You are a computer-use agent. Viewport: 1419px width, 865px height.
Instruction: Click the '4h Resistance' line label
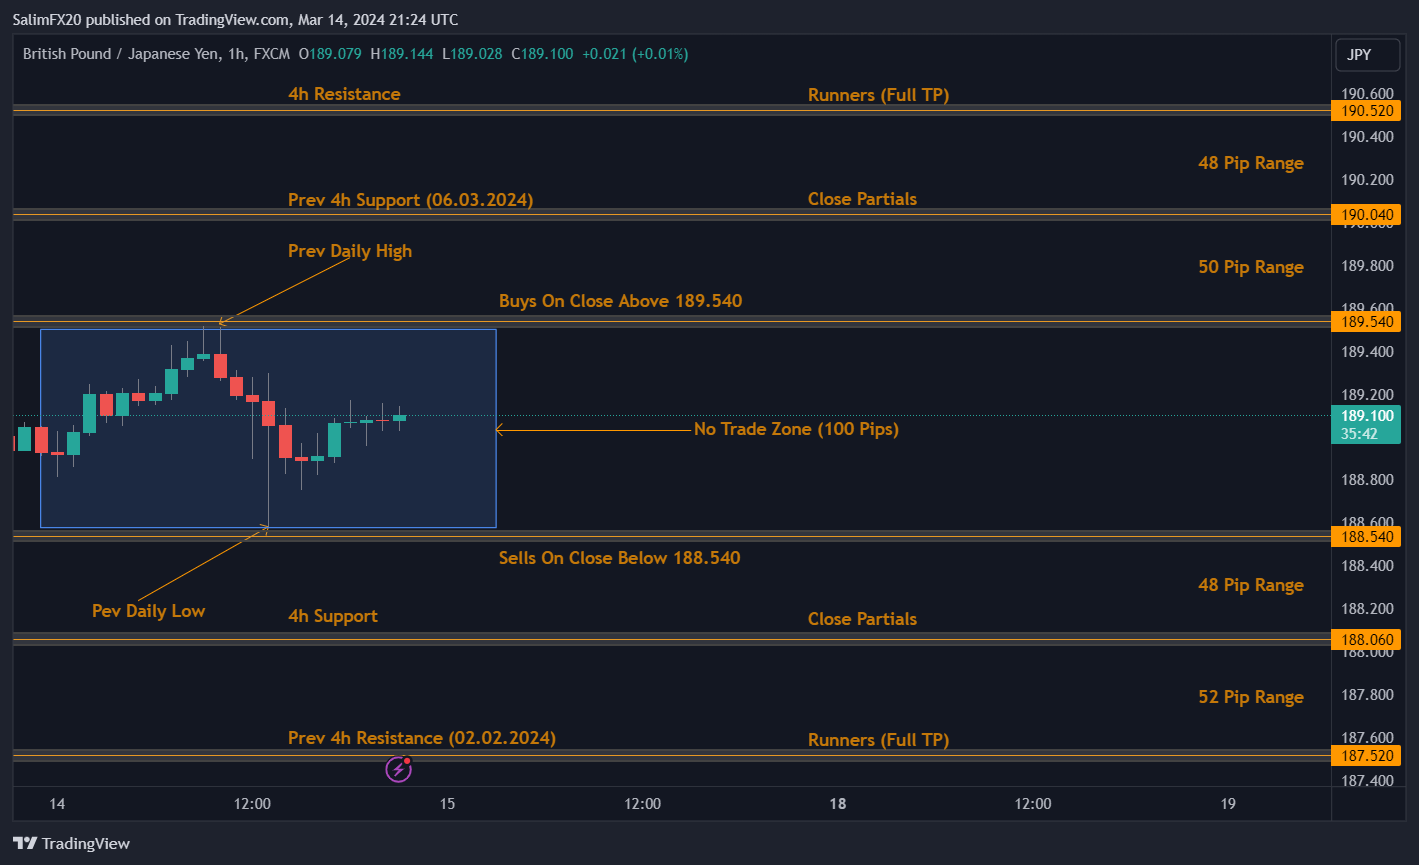point(344,94)
